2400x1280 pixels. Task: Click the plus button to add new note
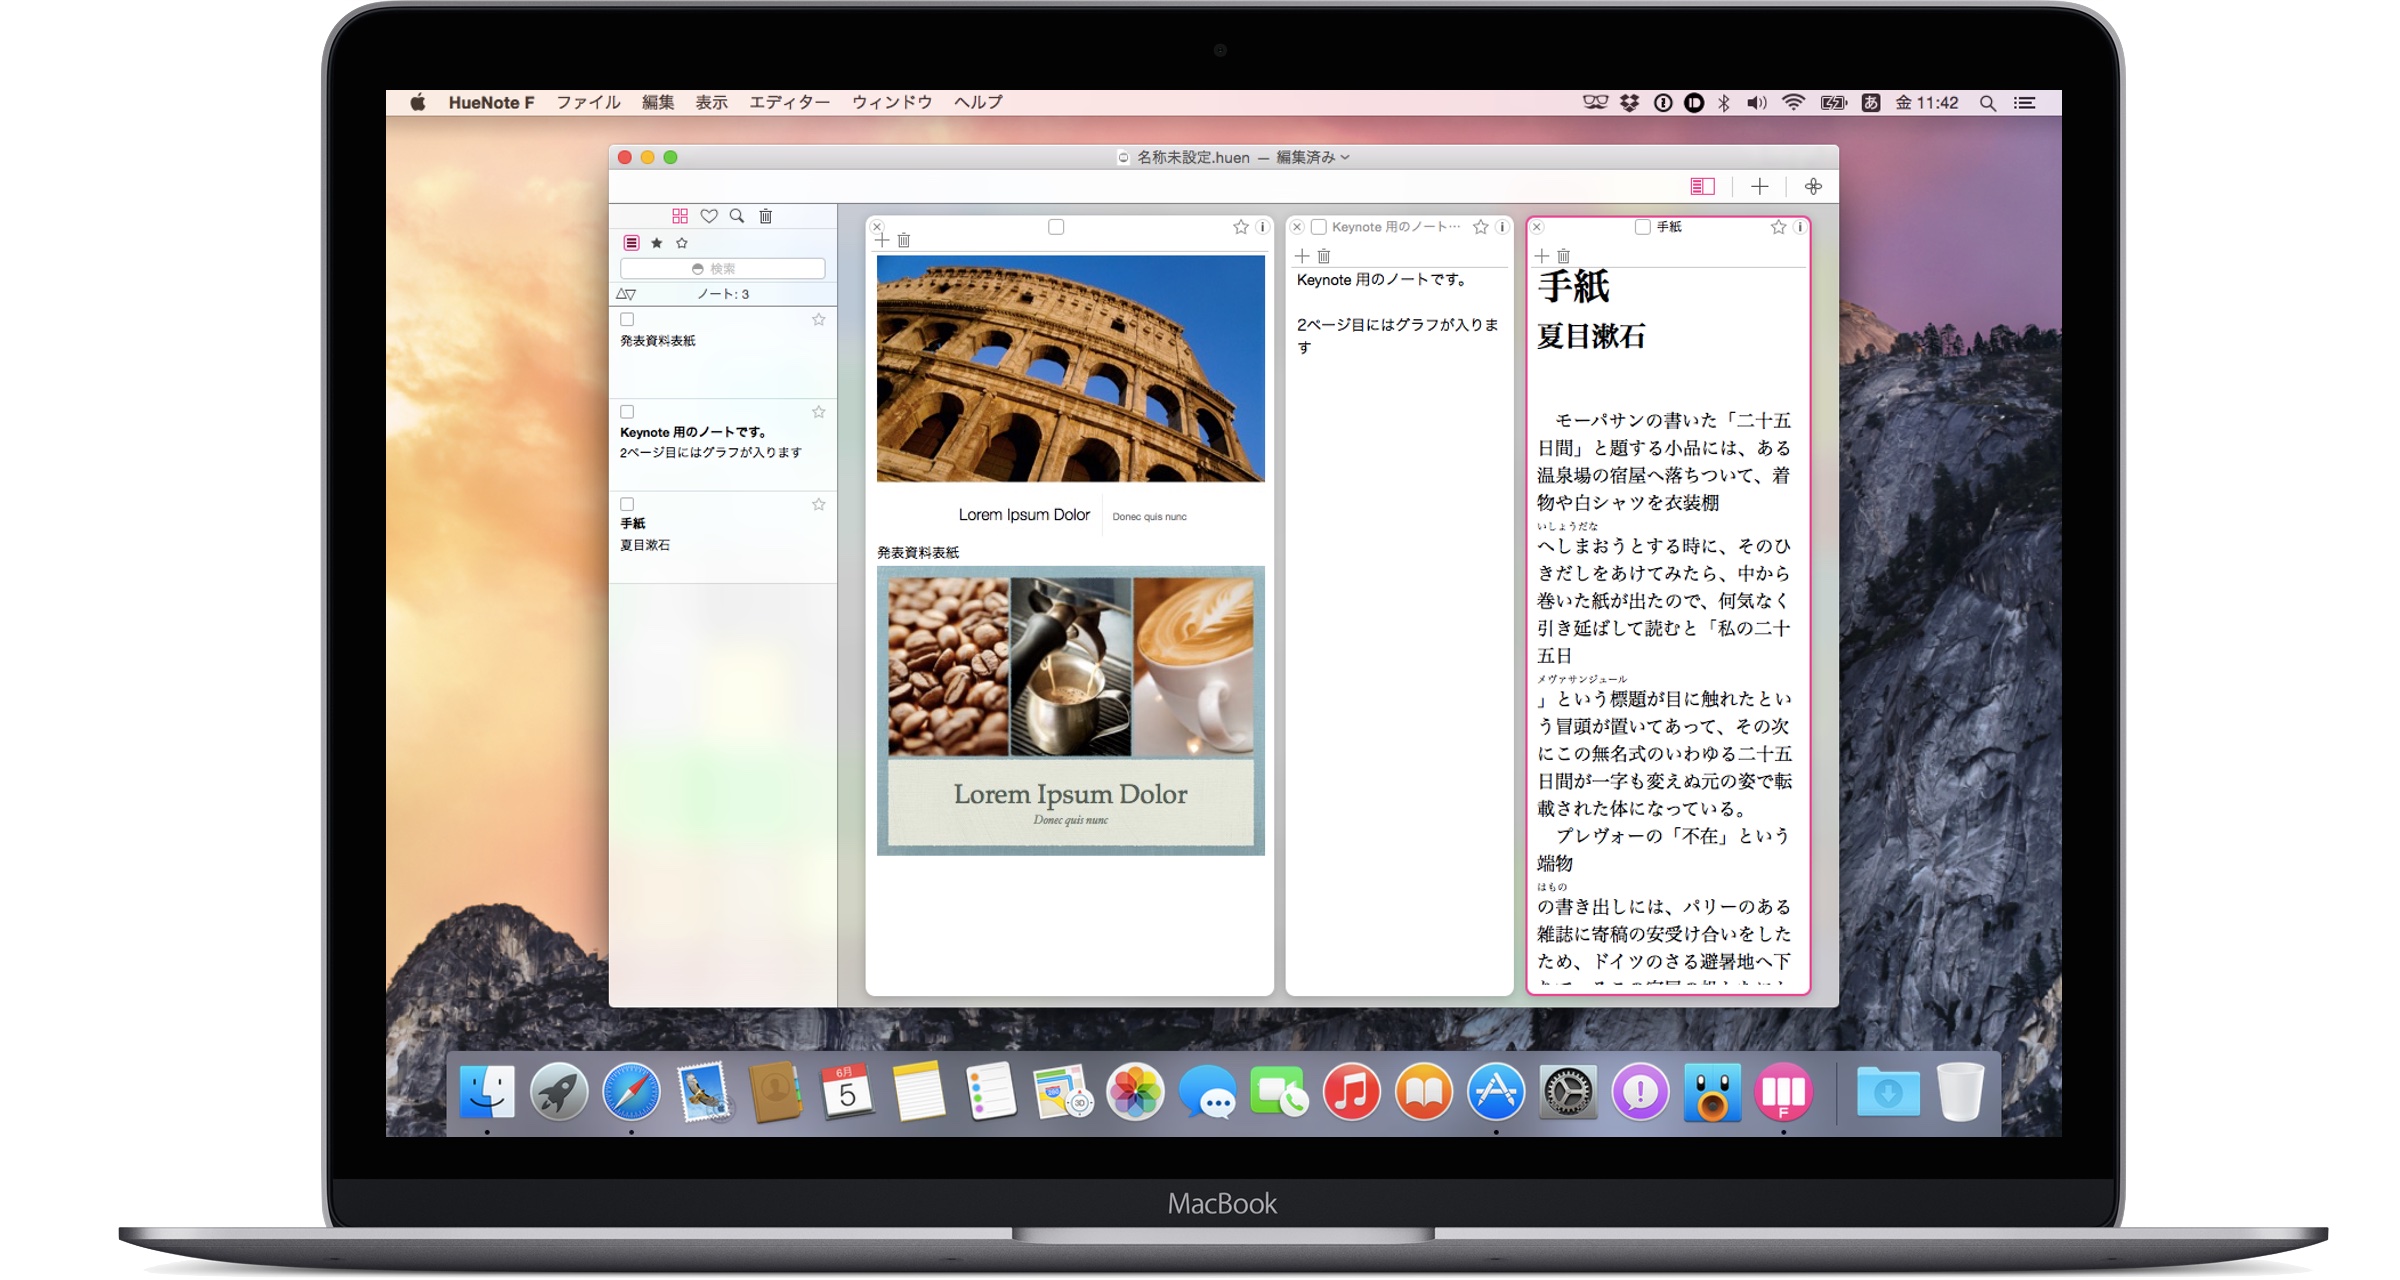(1760, 186)
